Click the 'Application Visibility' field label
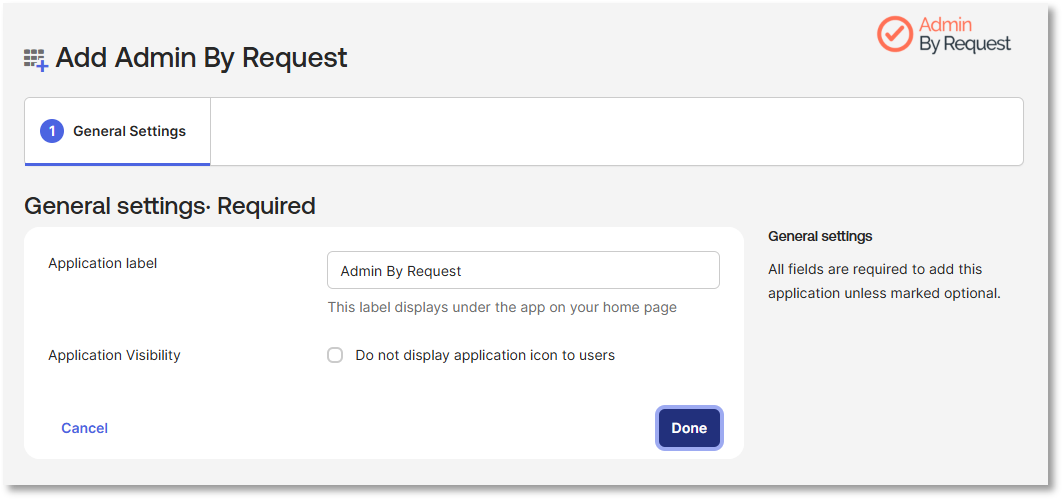 tap(114, 355)
